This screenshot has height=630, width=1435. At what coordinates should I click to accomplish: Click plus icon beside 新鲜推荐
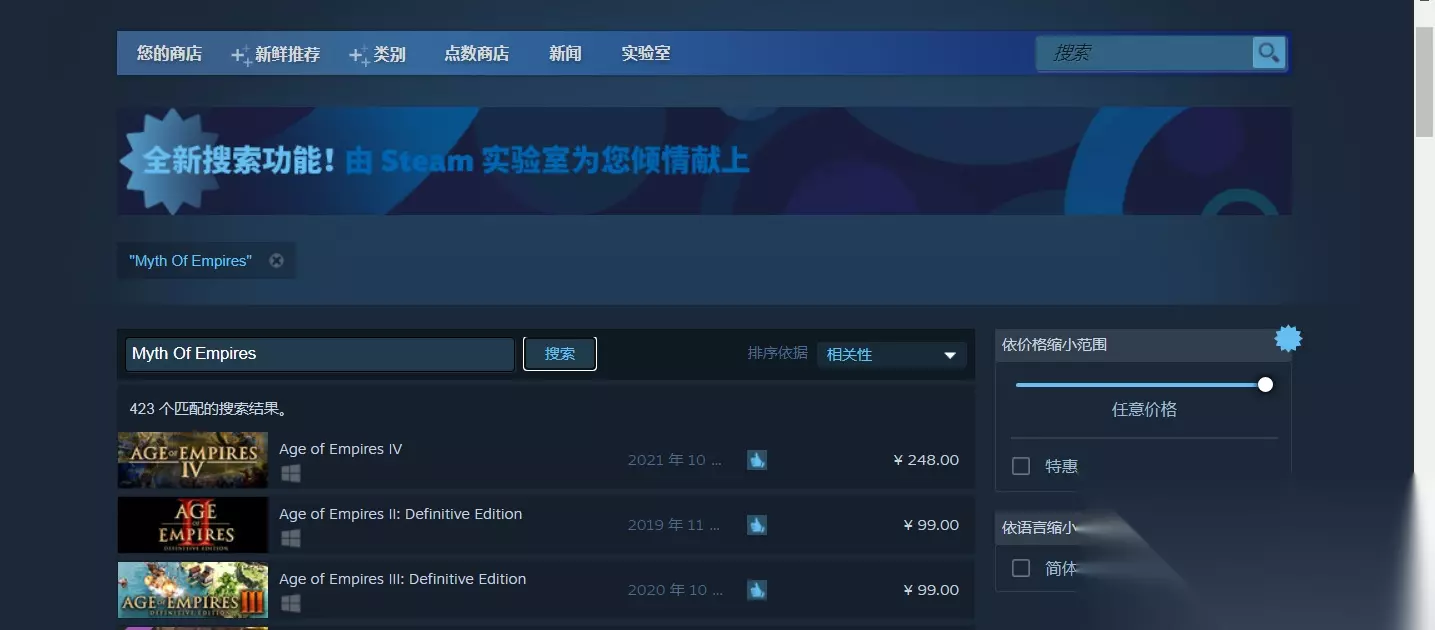click(241, 55)
